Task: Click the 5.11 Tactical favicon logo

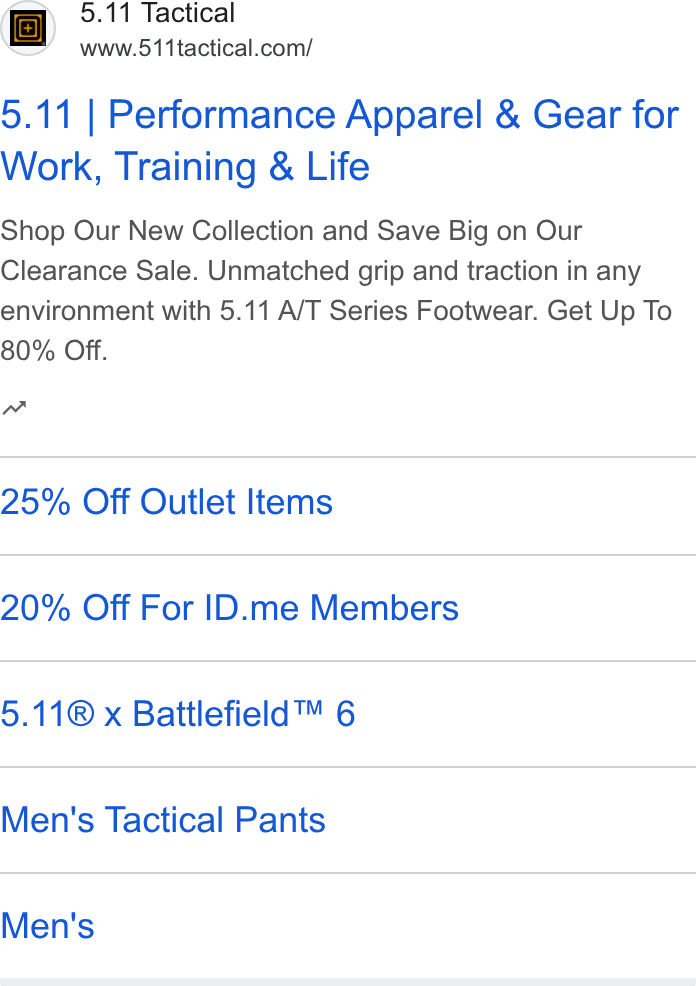Action: tap(28, 28)
